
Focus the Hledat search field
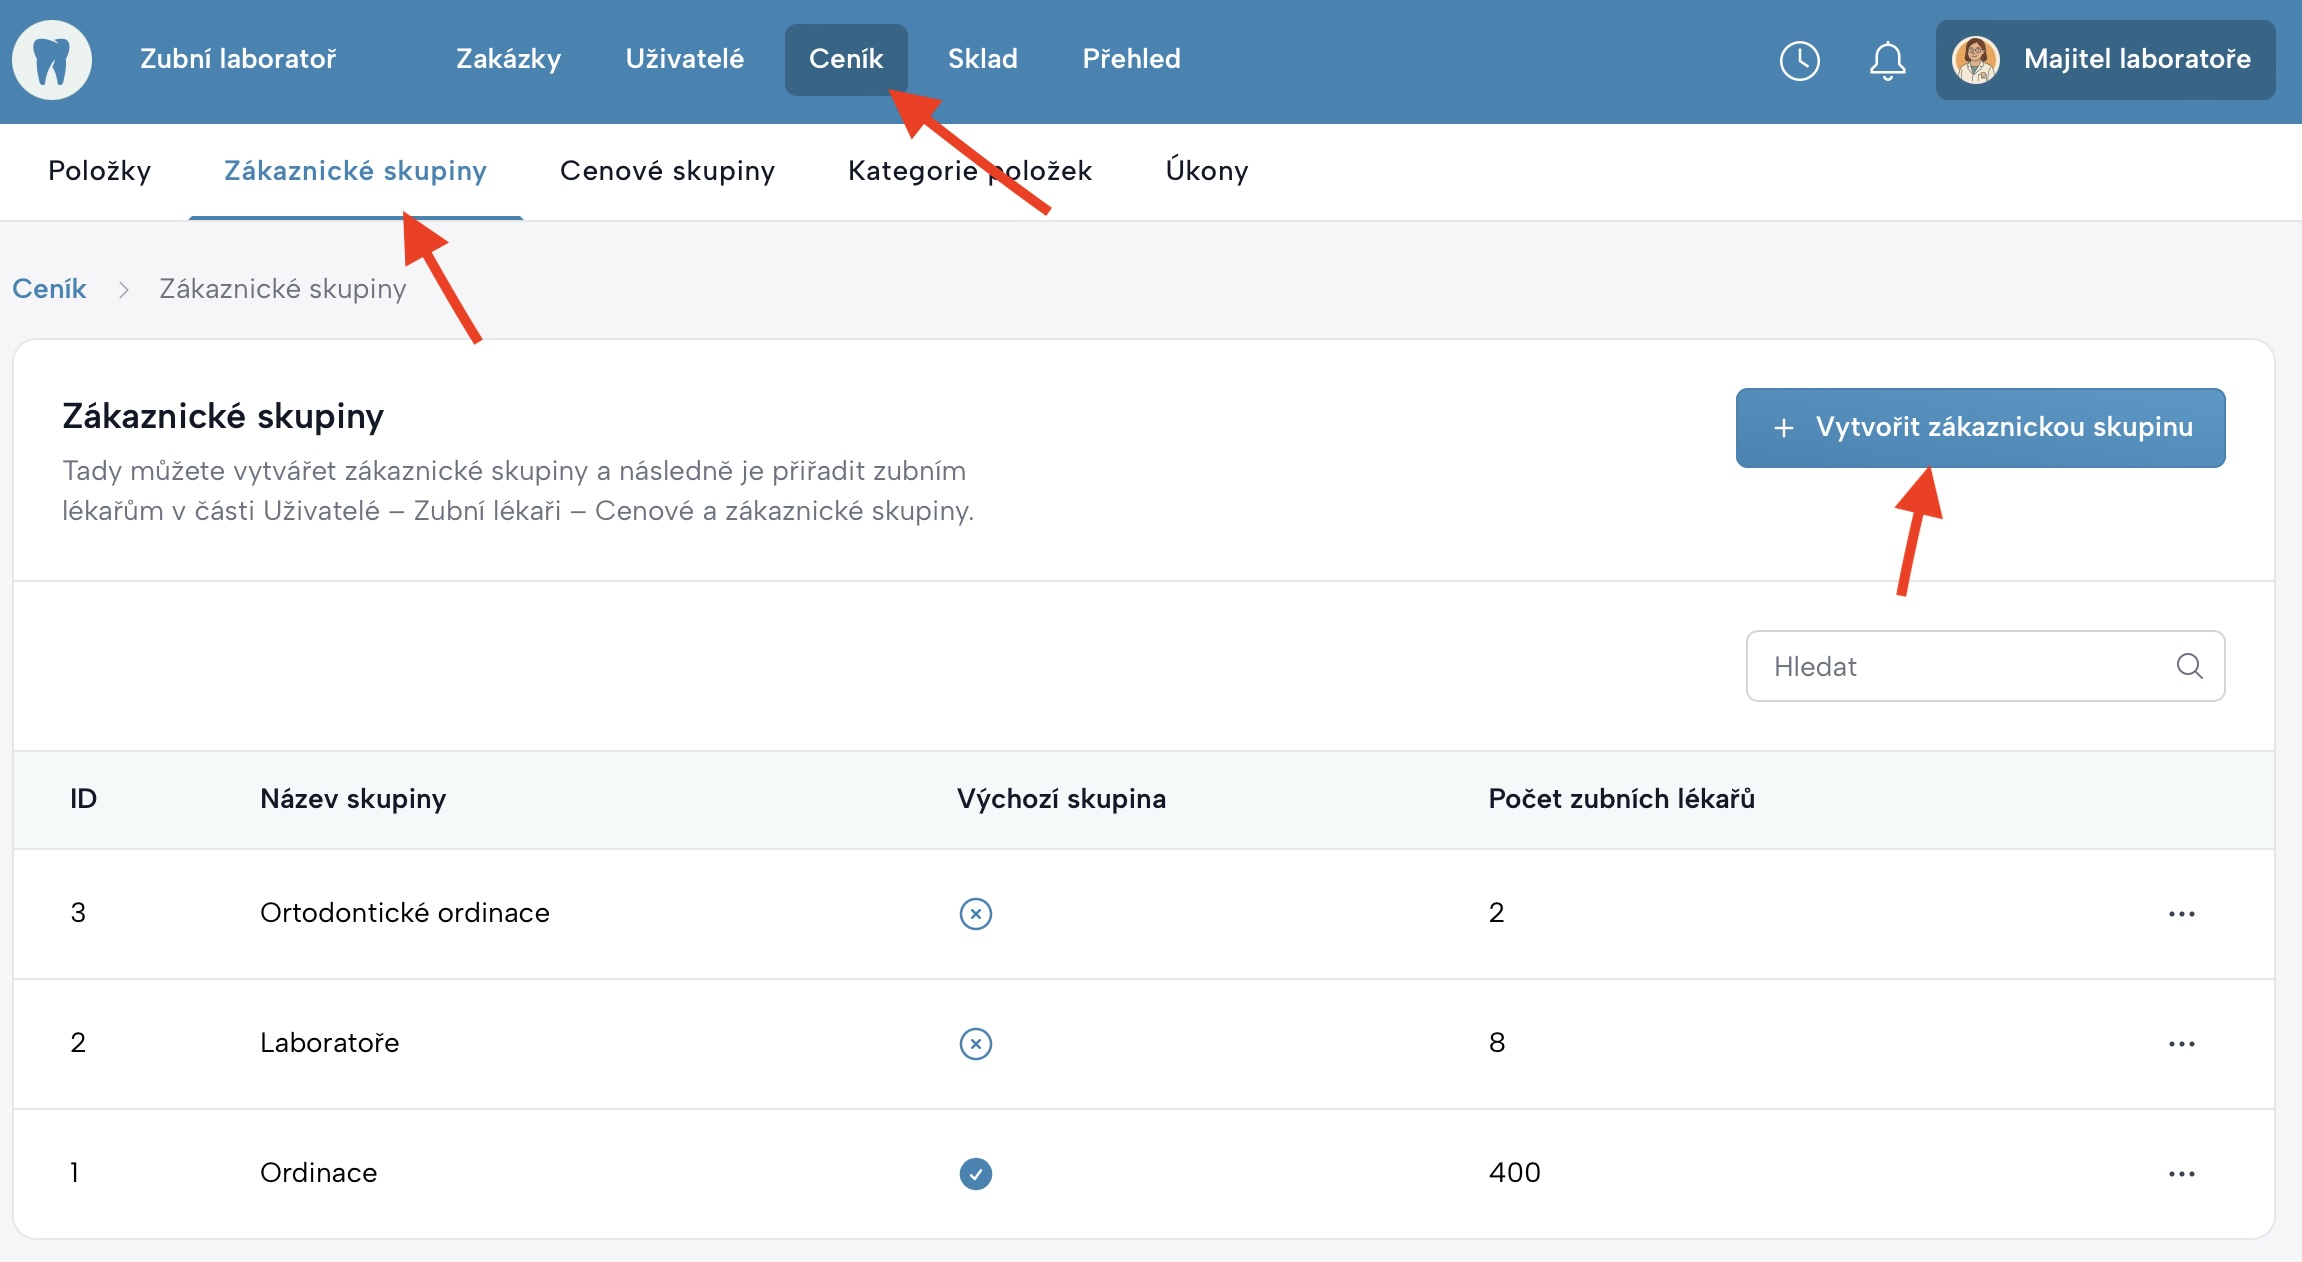click(1960, 666)
